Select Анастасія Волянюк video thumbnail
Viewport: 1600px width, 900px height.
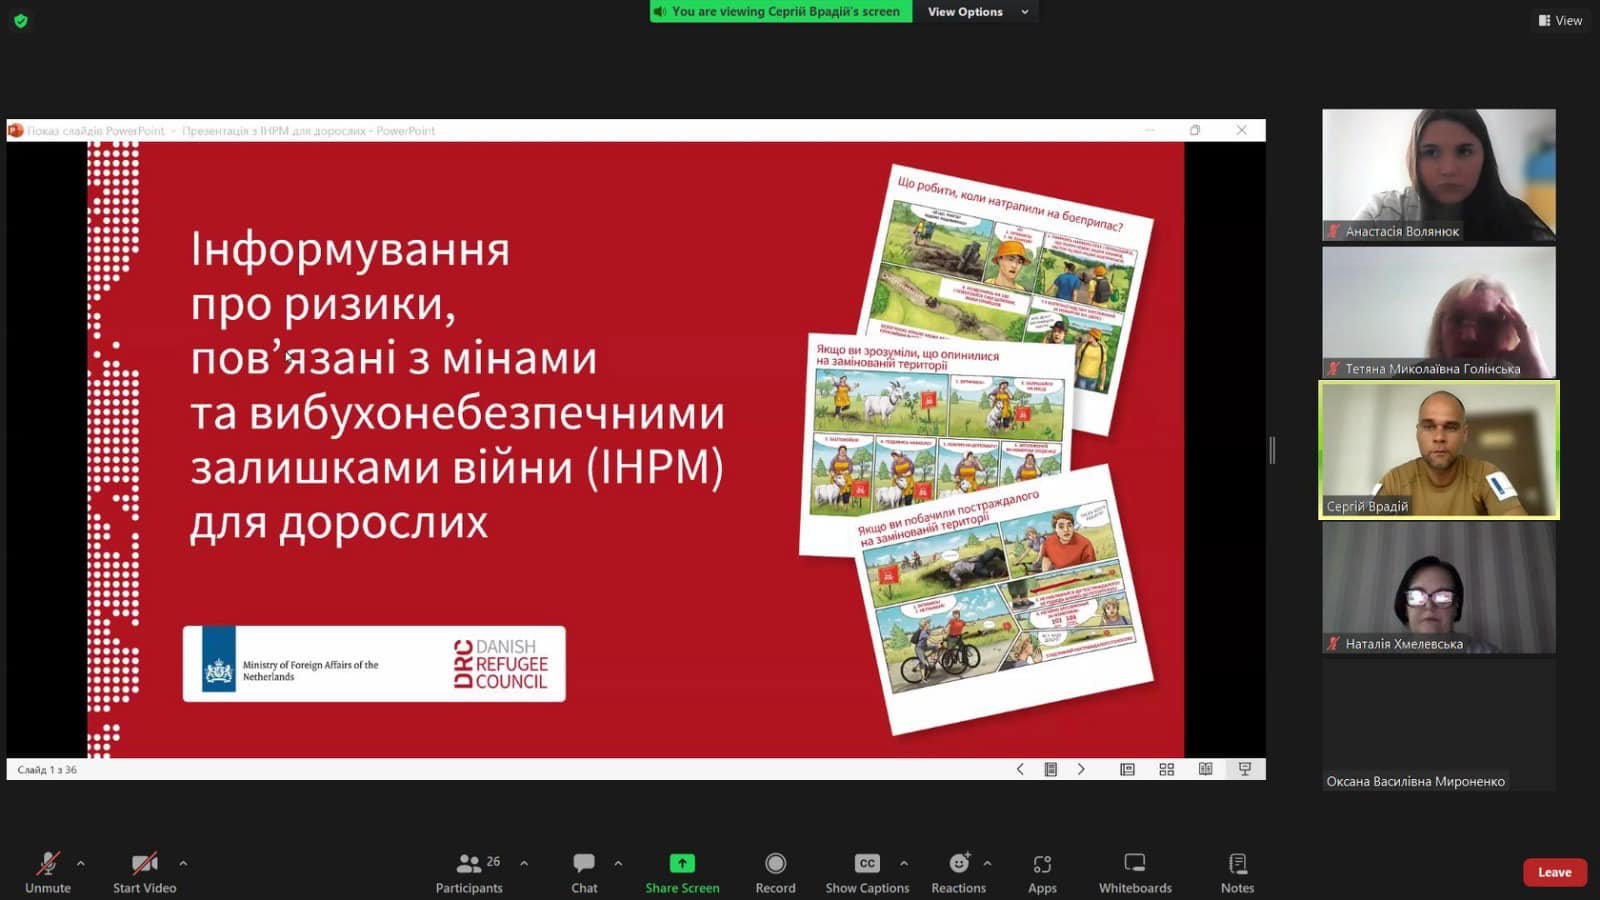[1439, 175]
